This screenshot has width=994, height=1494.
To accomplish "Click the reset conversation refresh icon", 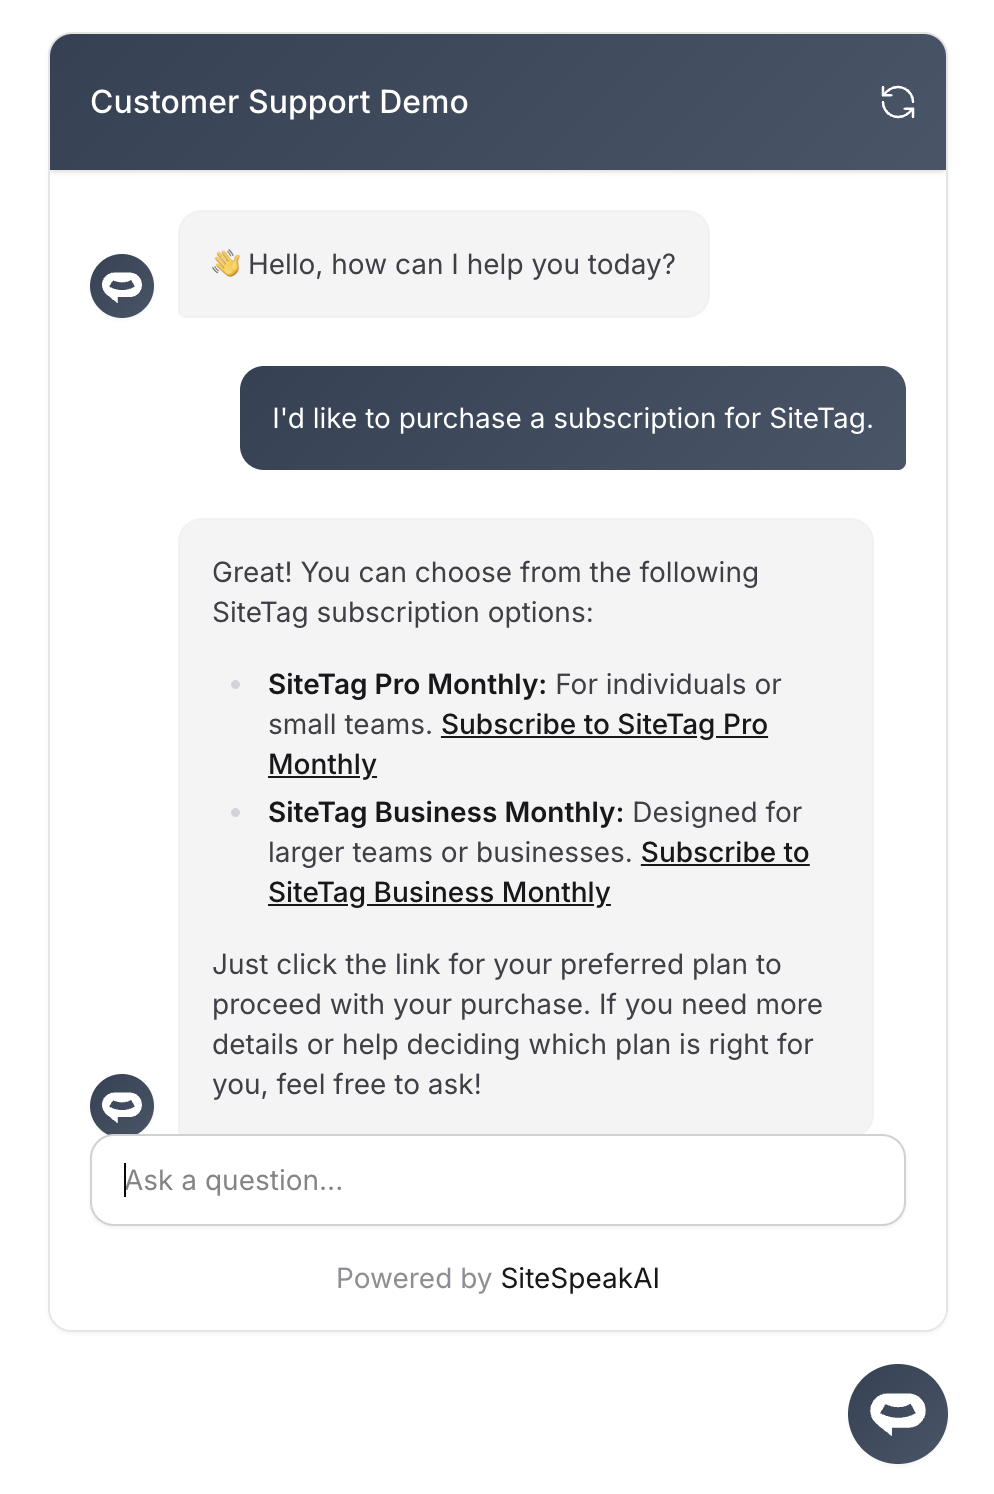I will click(897, 102).
